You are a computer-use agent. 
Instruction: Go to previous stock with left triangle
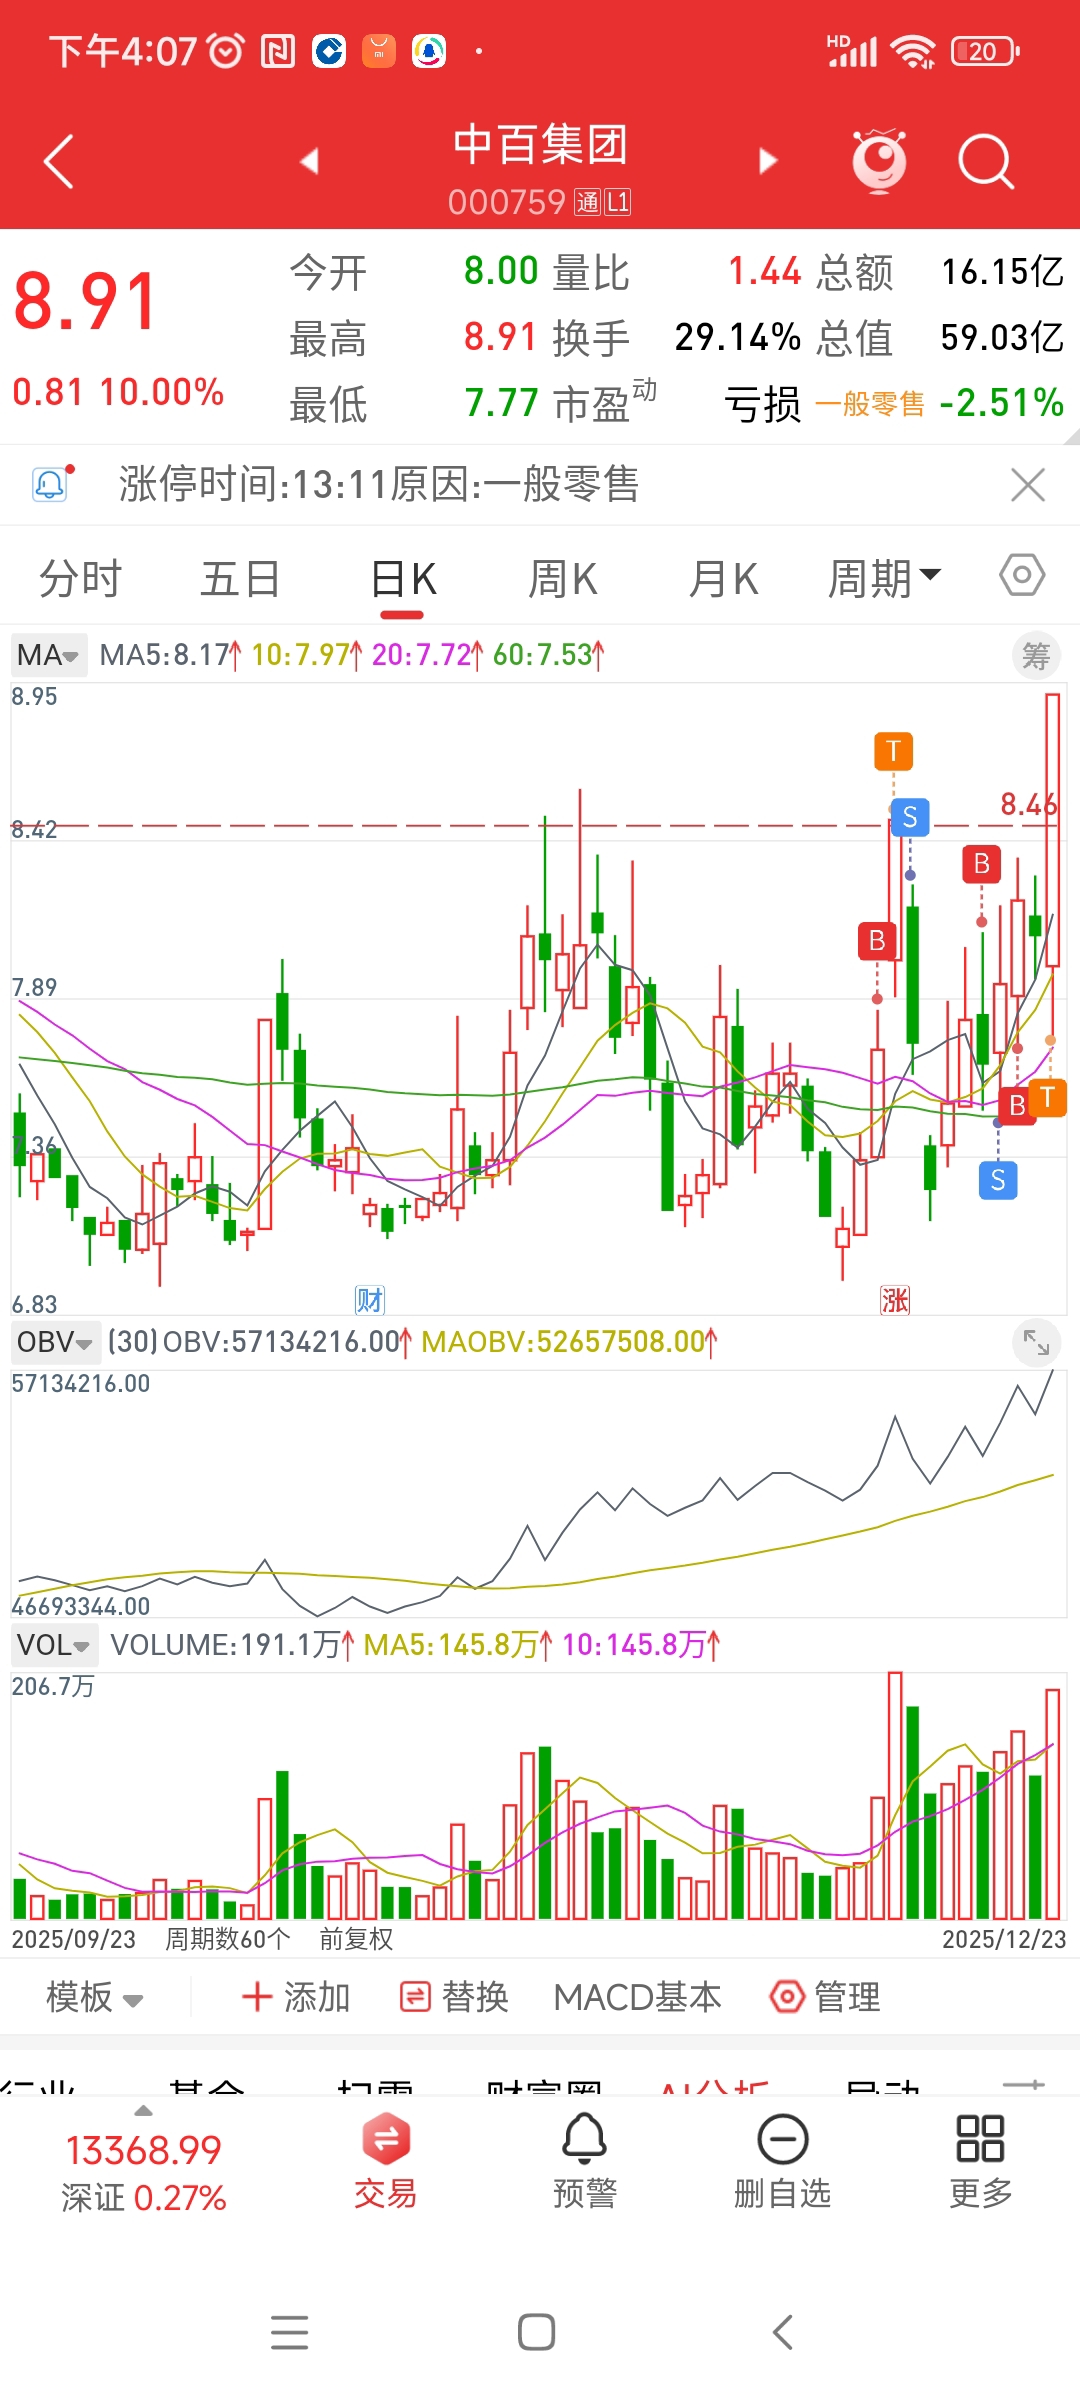click(x=309, y=160)
